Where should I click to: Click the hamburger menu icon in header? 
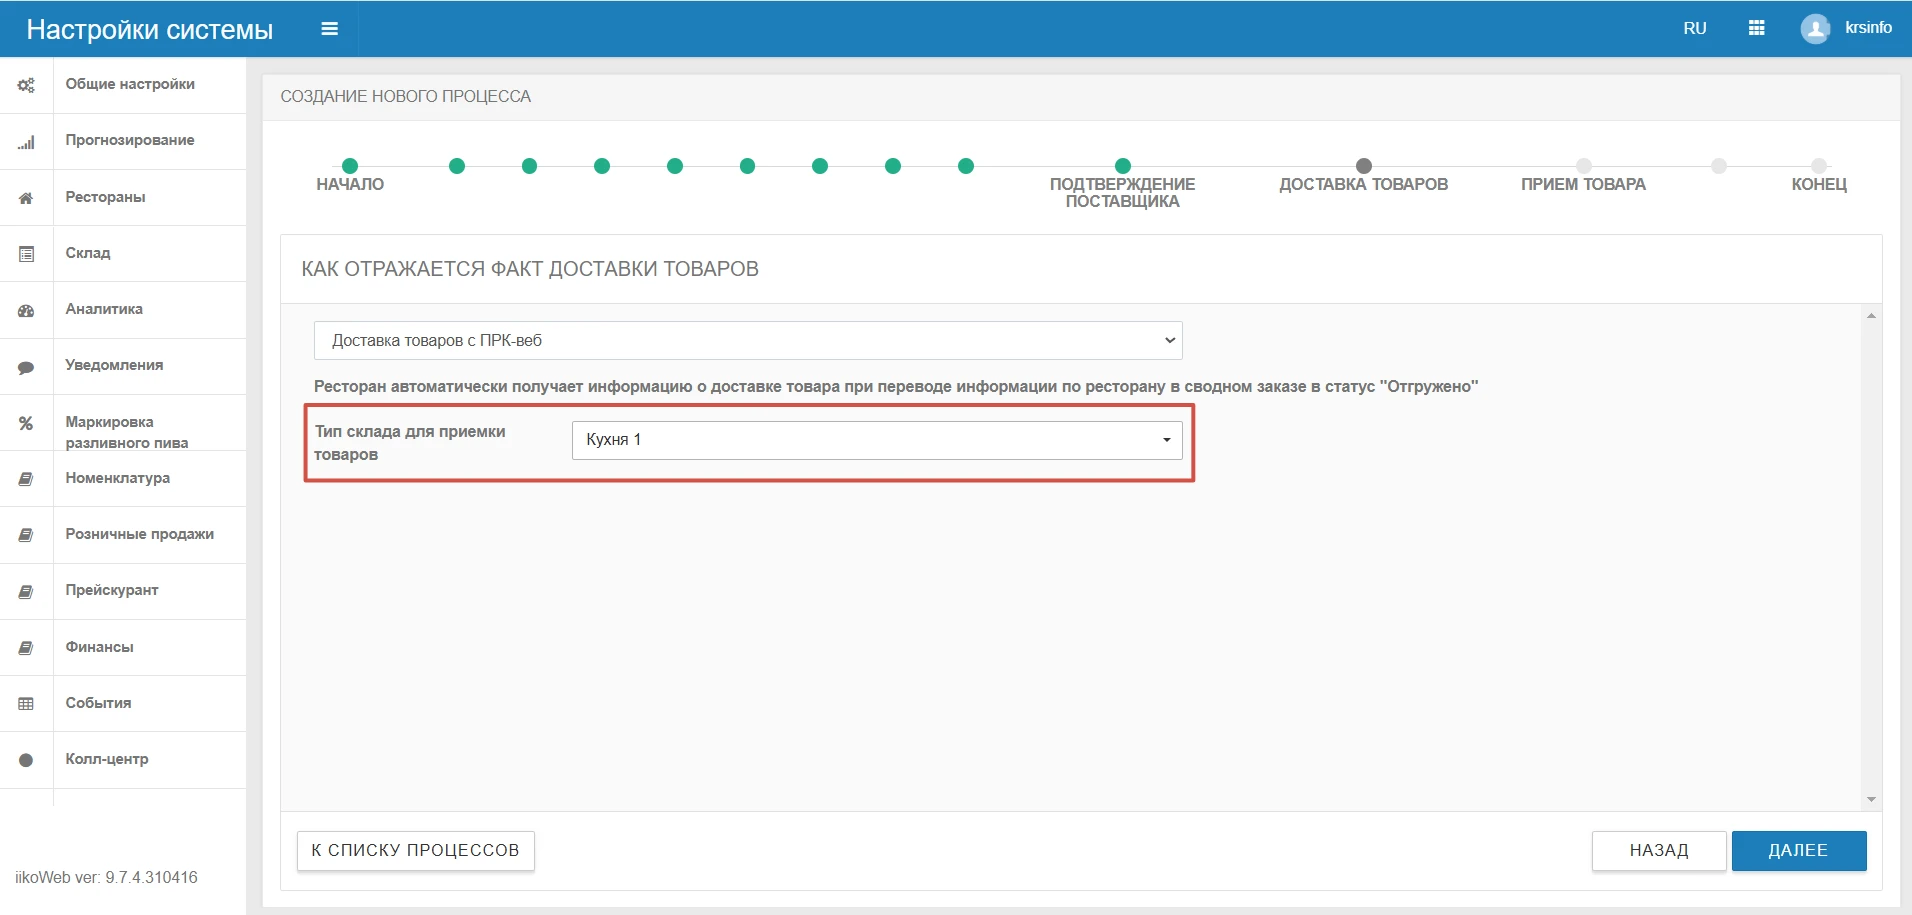click(329, 29)
